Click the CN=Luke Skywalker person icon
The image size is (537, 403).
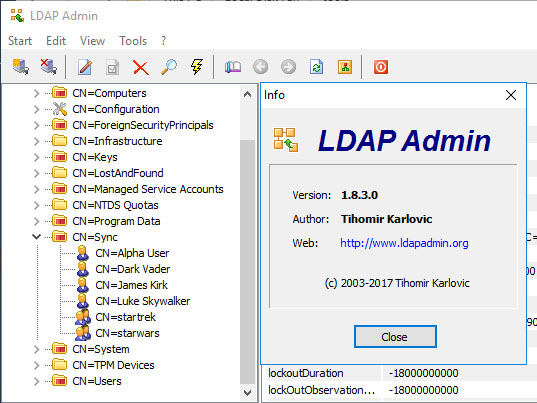pyautogui.click(x=83, y=301)
